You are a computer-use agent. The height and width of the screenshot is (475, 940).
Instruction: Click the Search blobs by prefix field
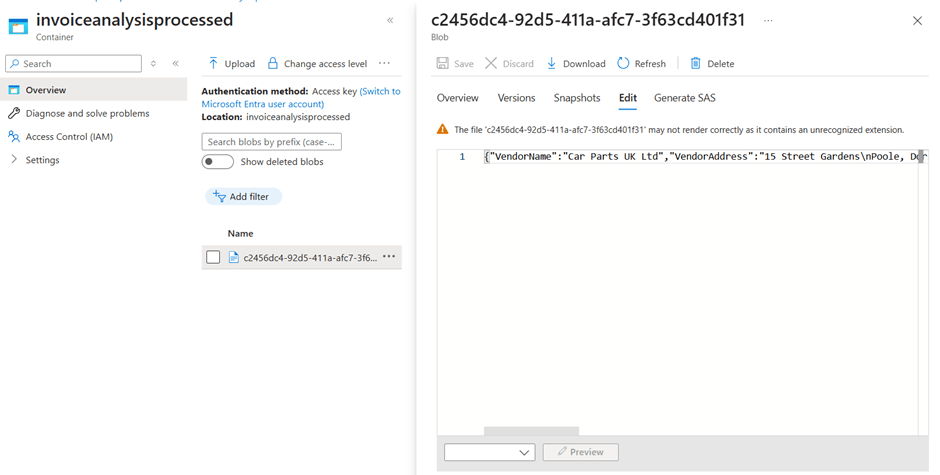(271, 142)
